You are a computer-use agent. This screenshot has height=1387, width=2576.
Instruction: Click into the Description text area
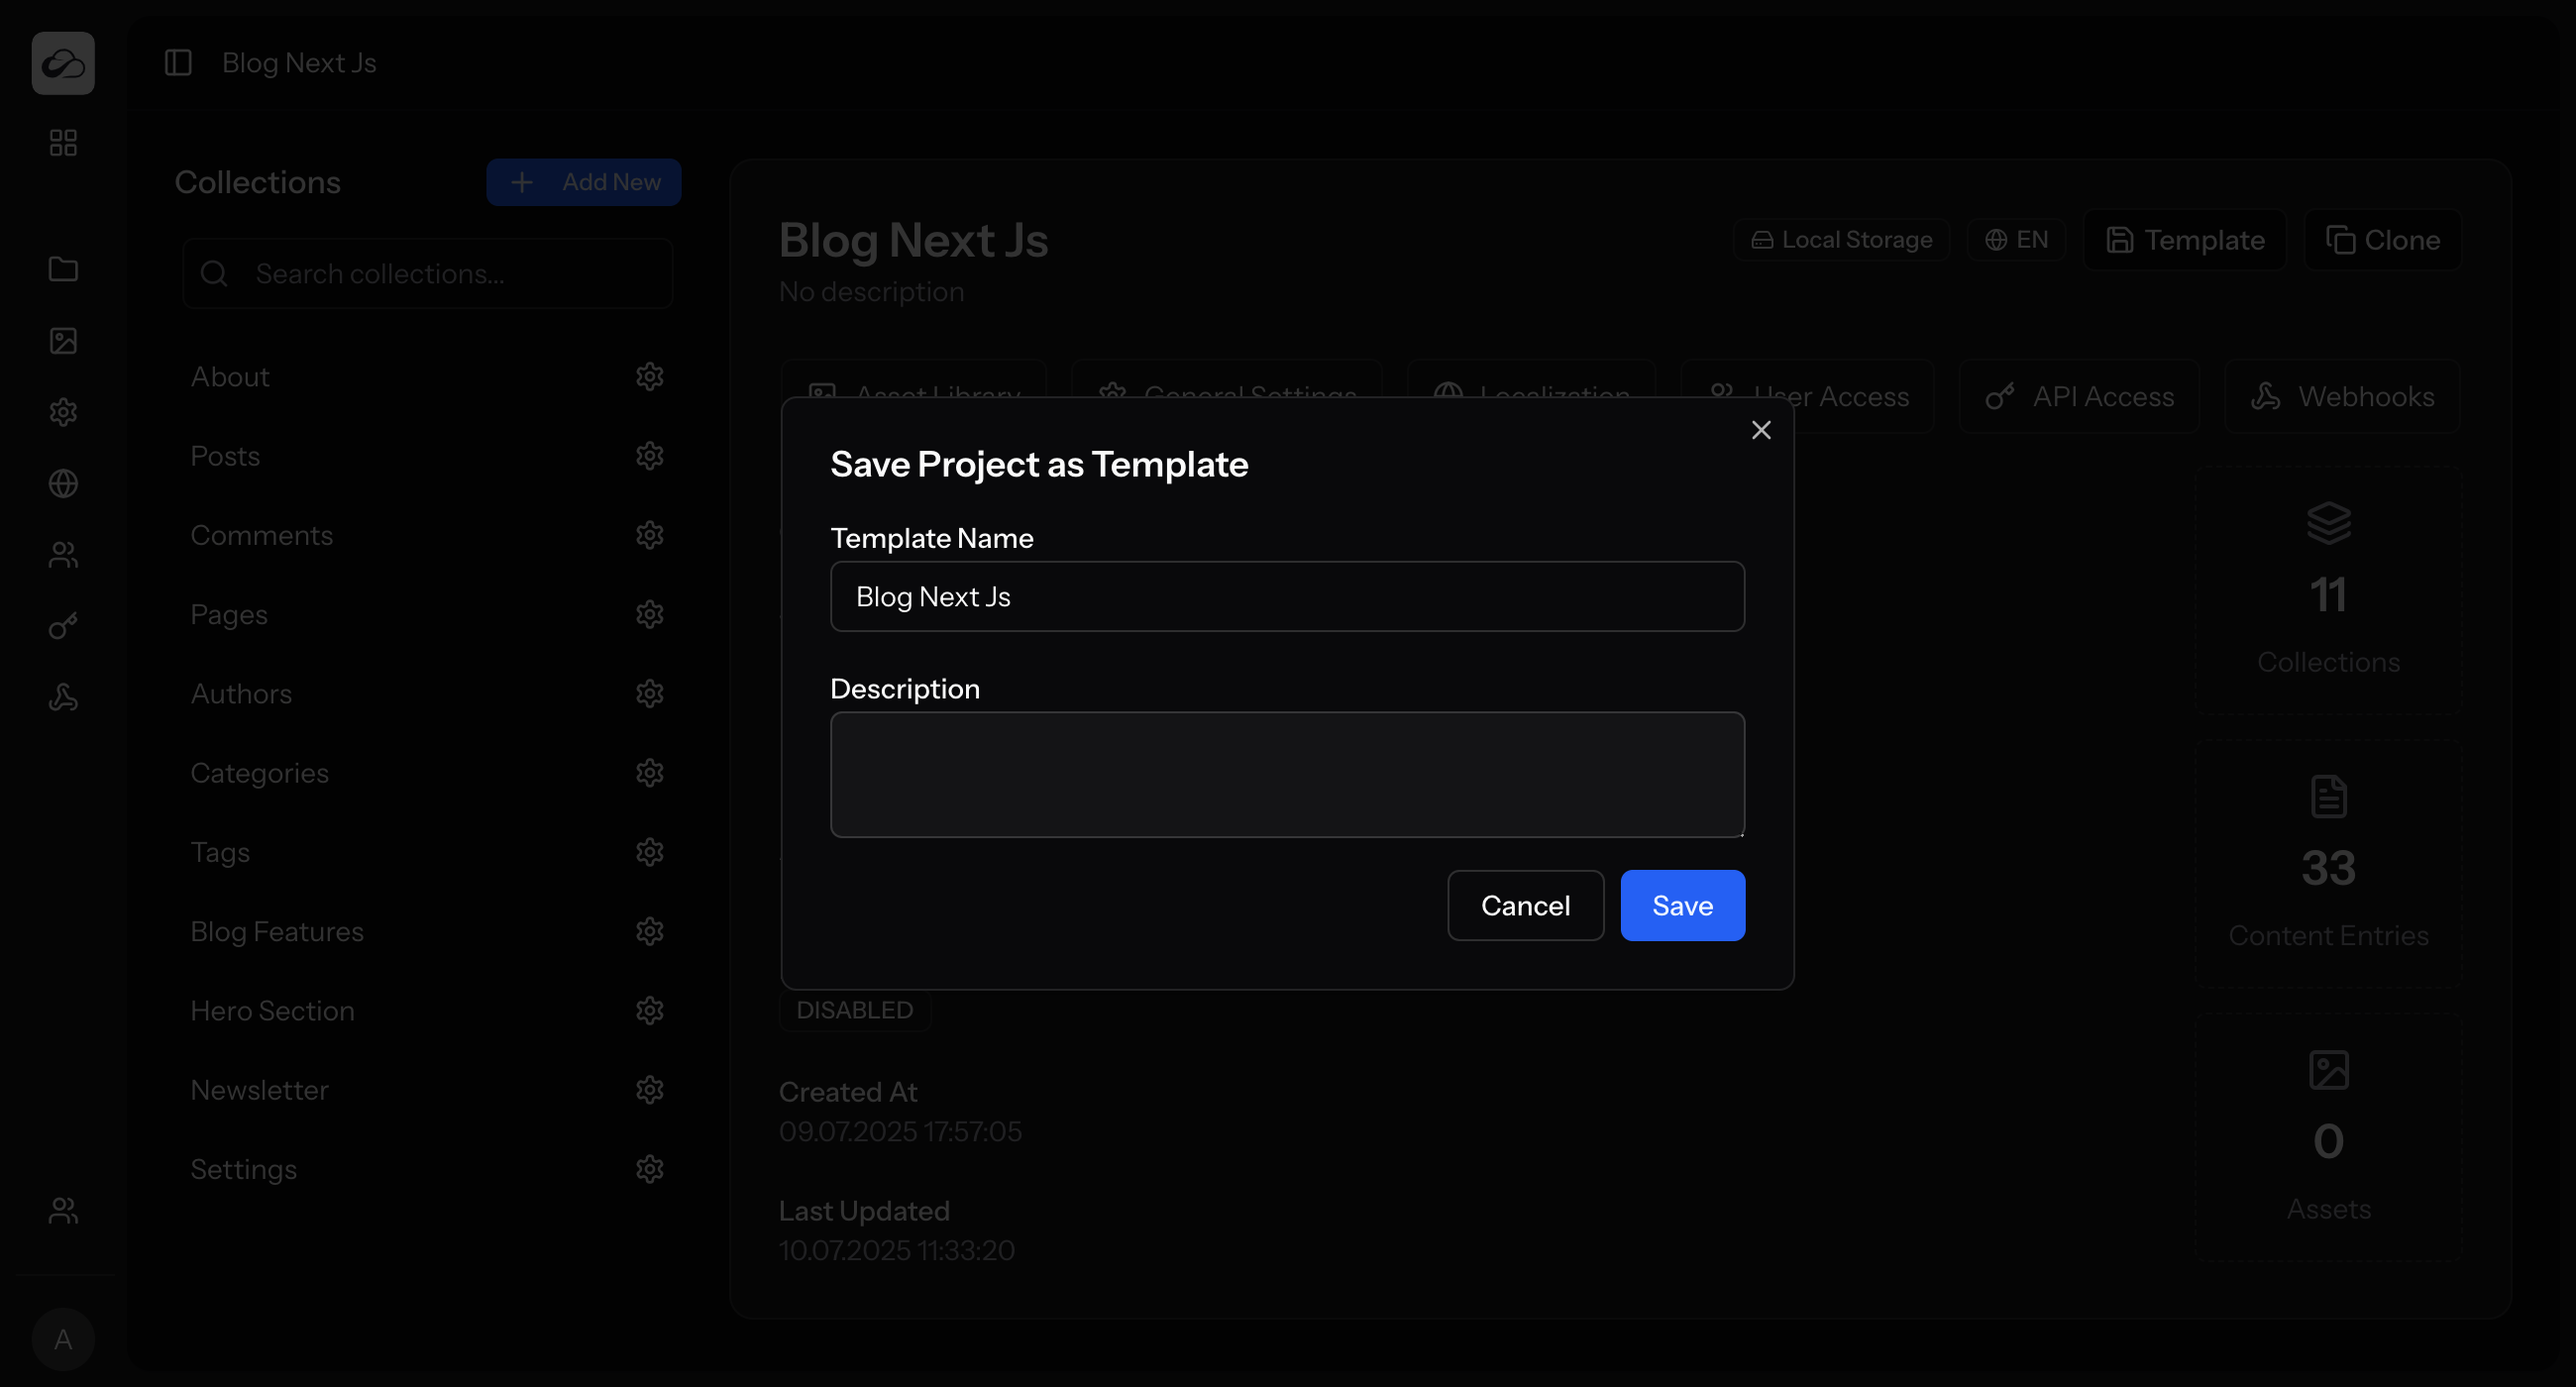(1287, 774)
